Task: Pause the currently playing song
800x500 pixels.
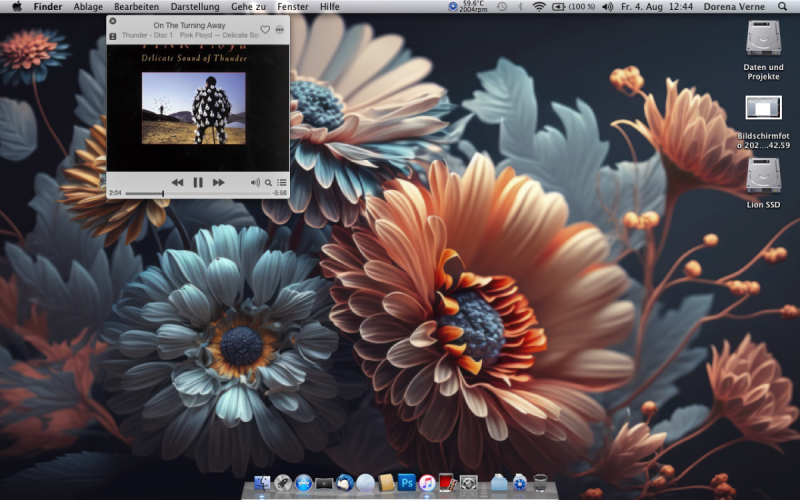Action: point(198,183)
